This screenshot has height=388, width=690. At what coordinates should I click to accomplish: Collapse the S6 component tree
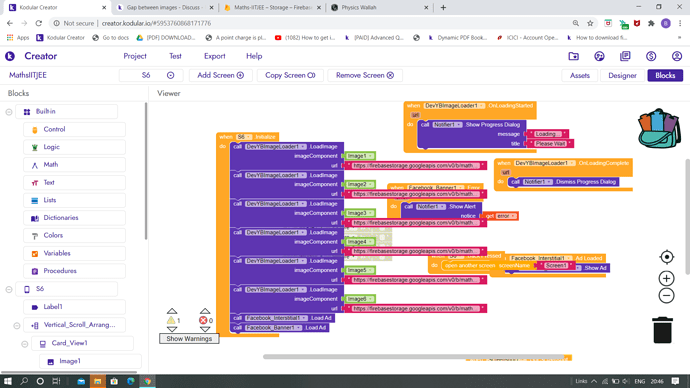tap(9, 289)
